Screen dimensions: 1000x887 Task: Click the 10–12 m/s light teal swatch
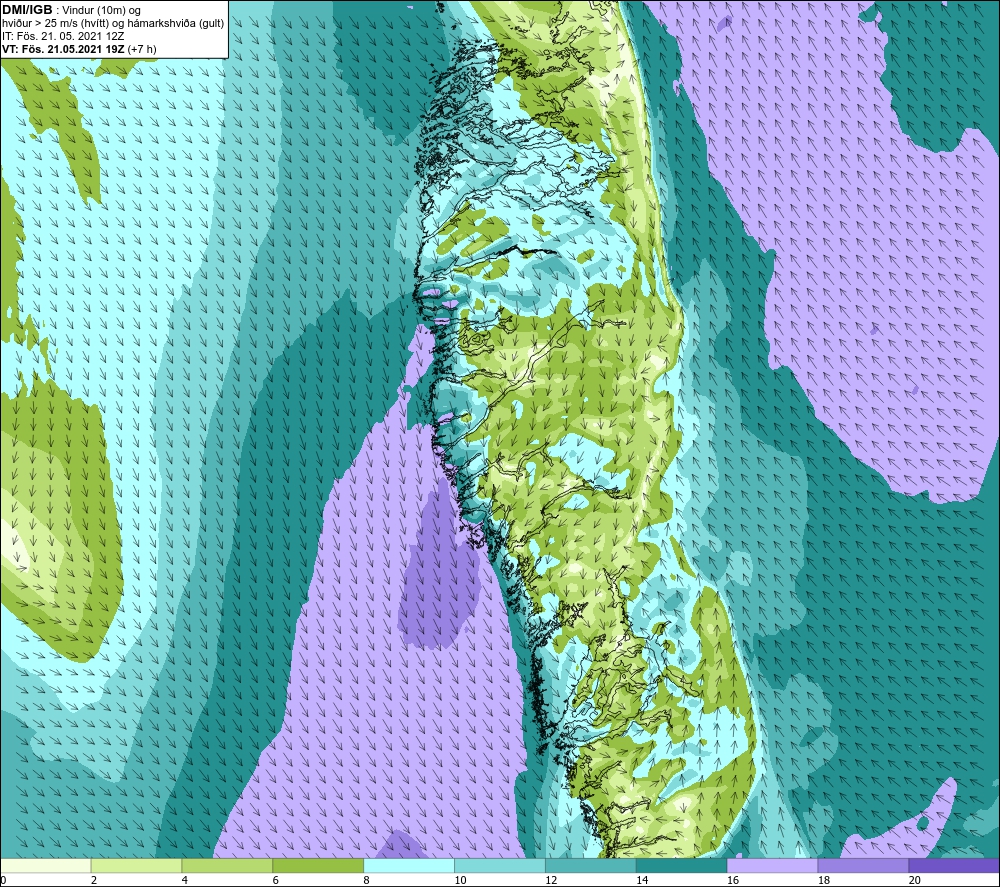pos(499,866)
